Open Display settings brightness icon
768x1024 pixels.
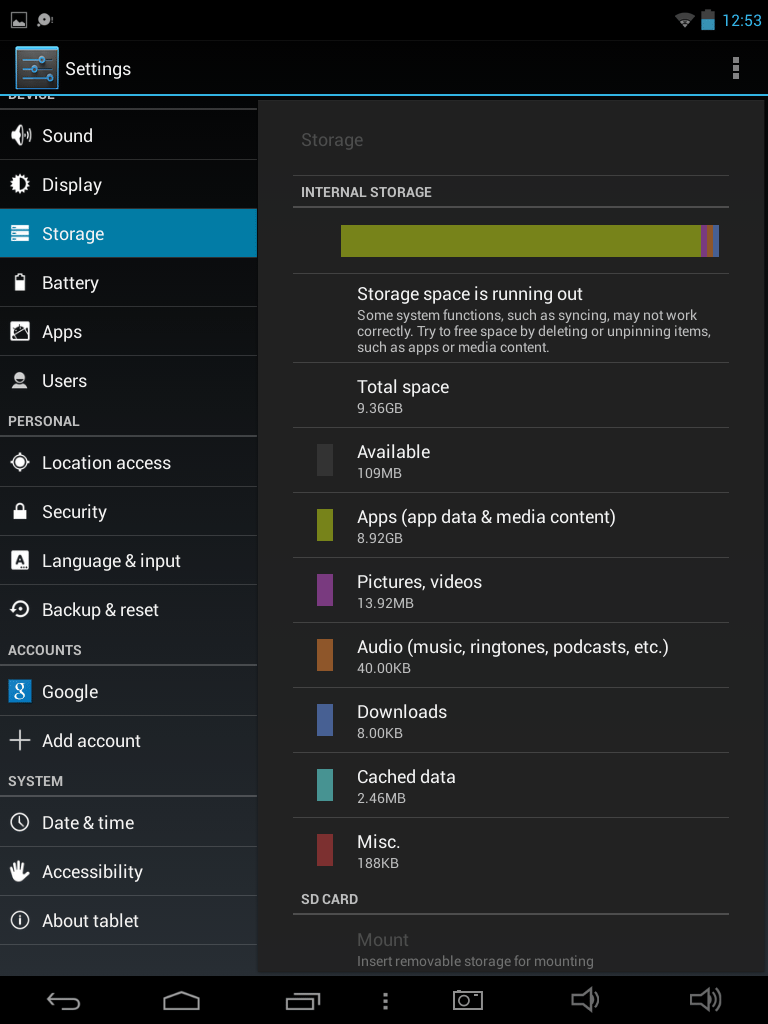pyautogui.click(x=20, y=185)
